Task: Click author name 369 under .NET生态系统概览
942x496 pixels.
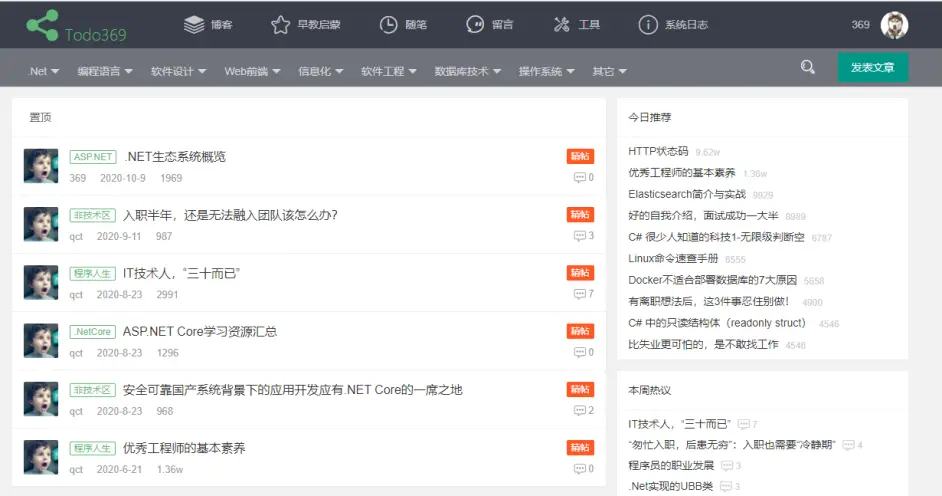Action: 77,178
